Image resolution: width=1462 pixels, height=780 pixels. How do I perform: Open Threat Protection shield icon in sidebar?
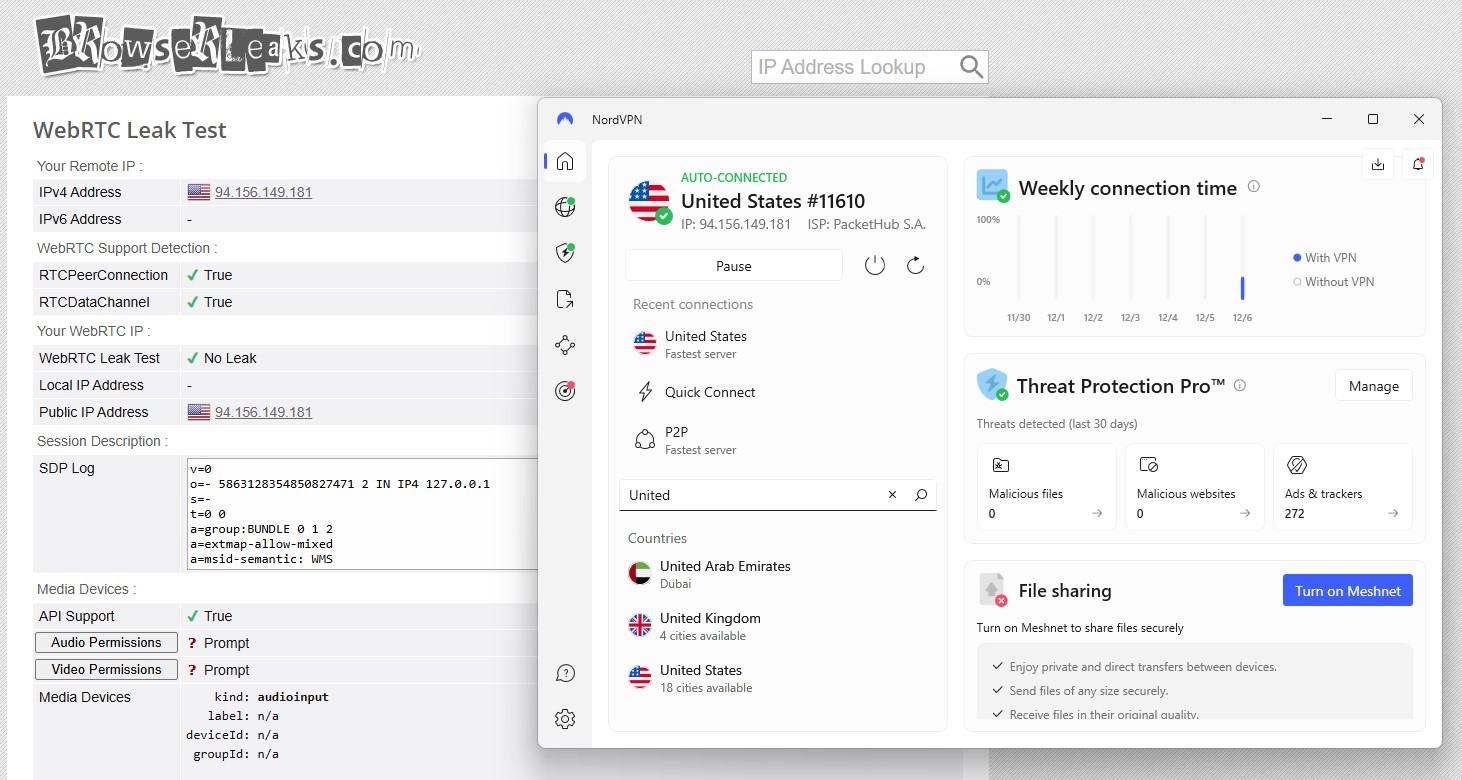tap(565, 253)
